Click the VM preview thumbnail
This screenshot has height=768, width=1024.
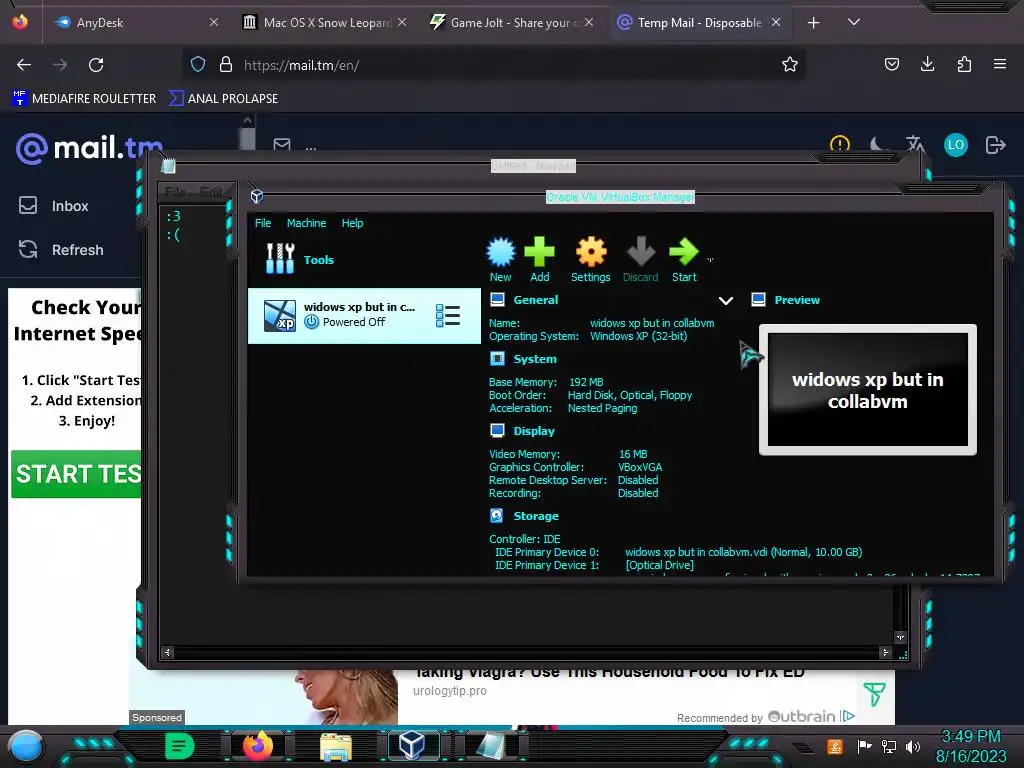pyautogui.click(x=867, y=389)
